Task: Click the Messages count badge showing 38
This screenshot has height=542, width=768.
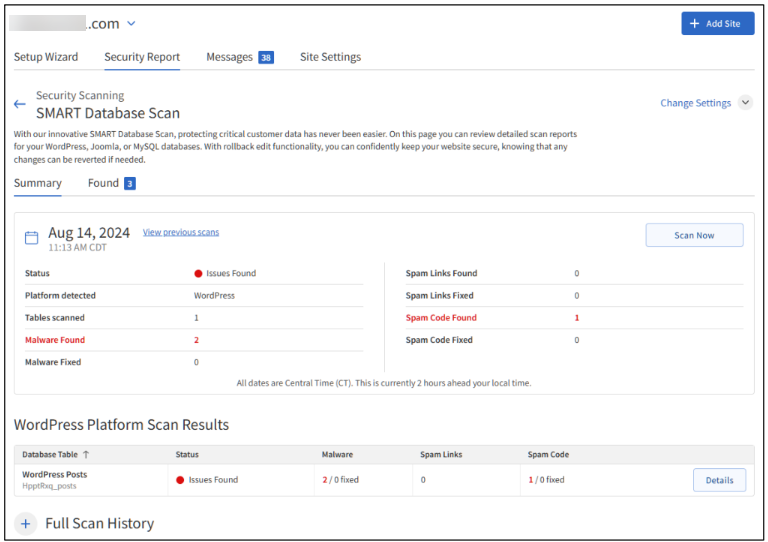Action: click(266, 58)
